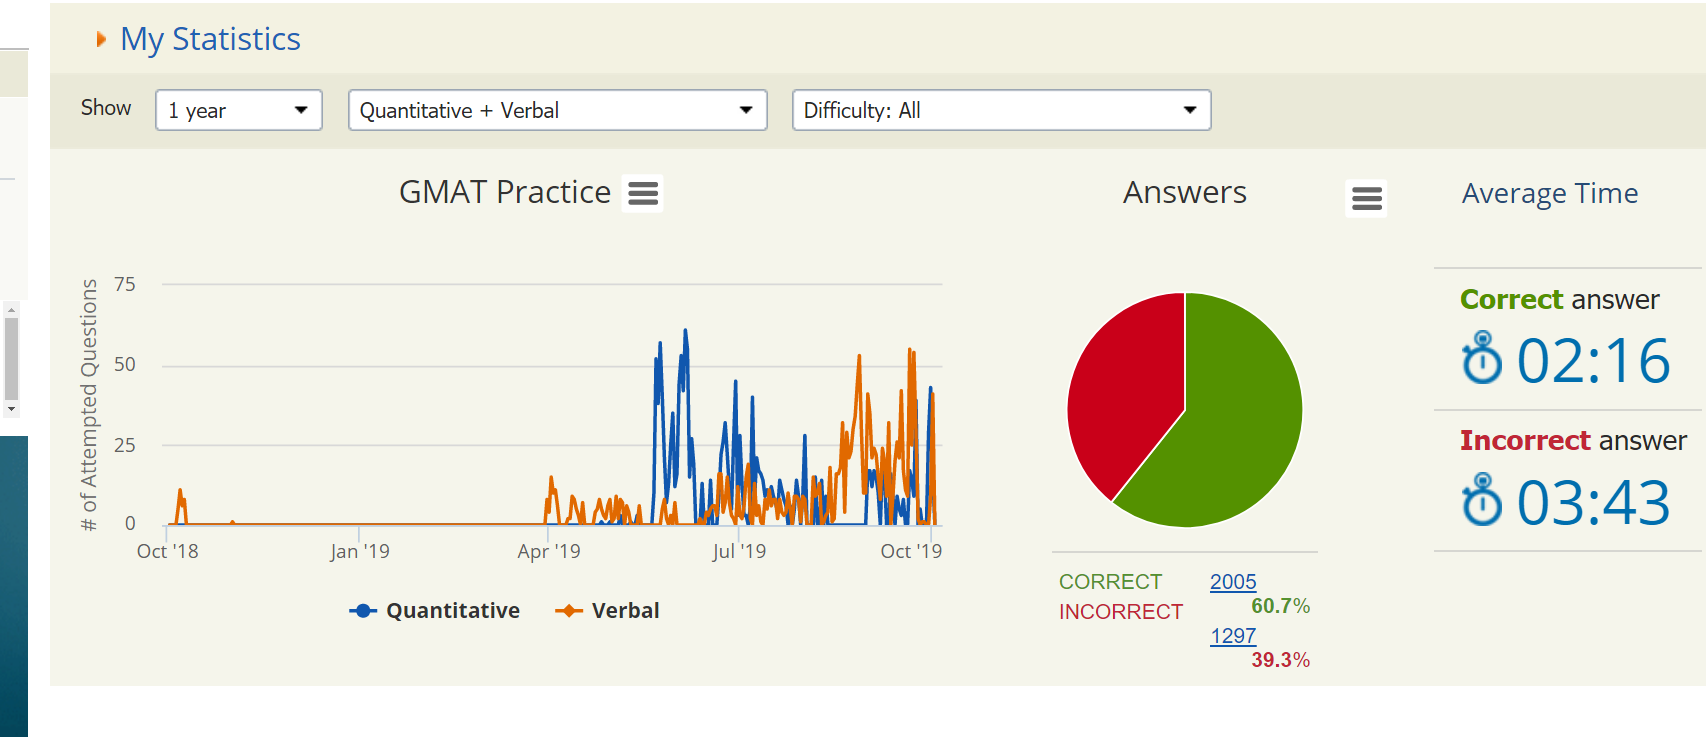The height and width of the screenshot is (737, 1706).
Task: Click the Average Time heading
Action: click(1549, 193)
